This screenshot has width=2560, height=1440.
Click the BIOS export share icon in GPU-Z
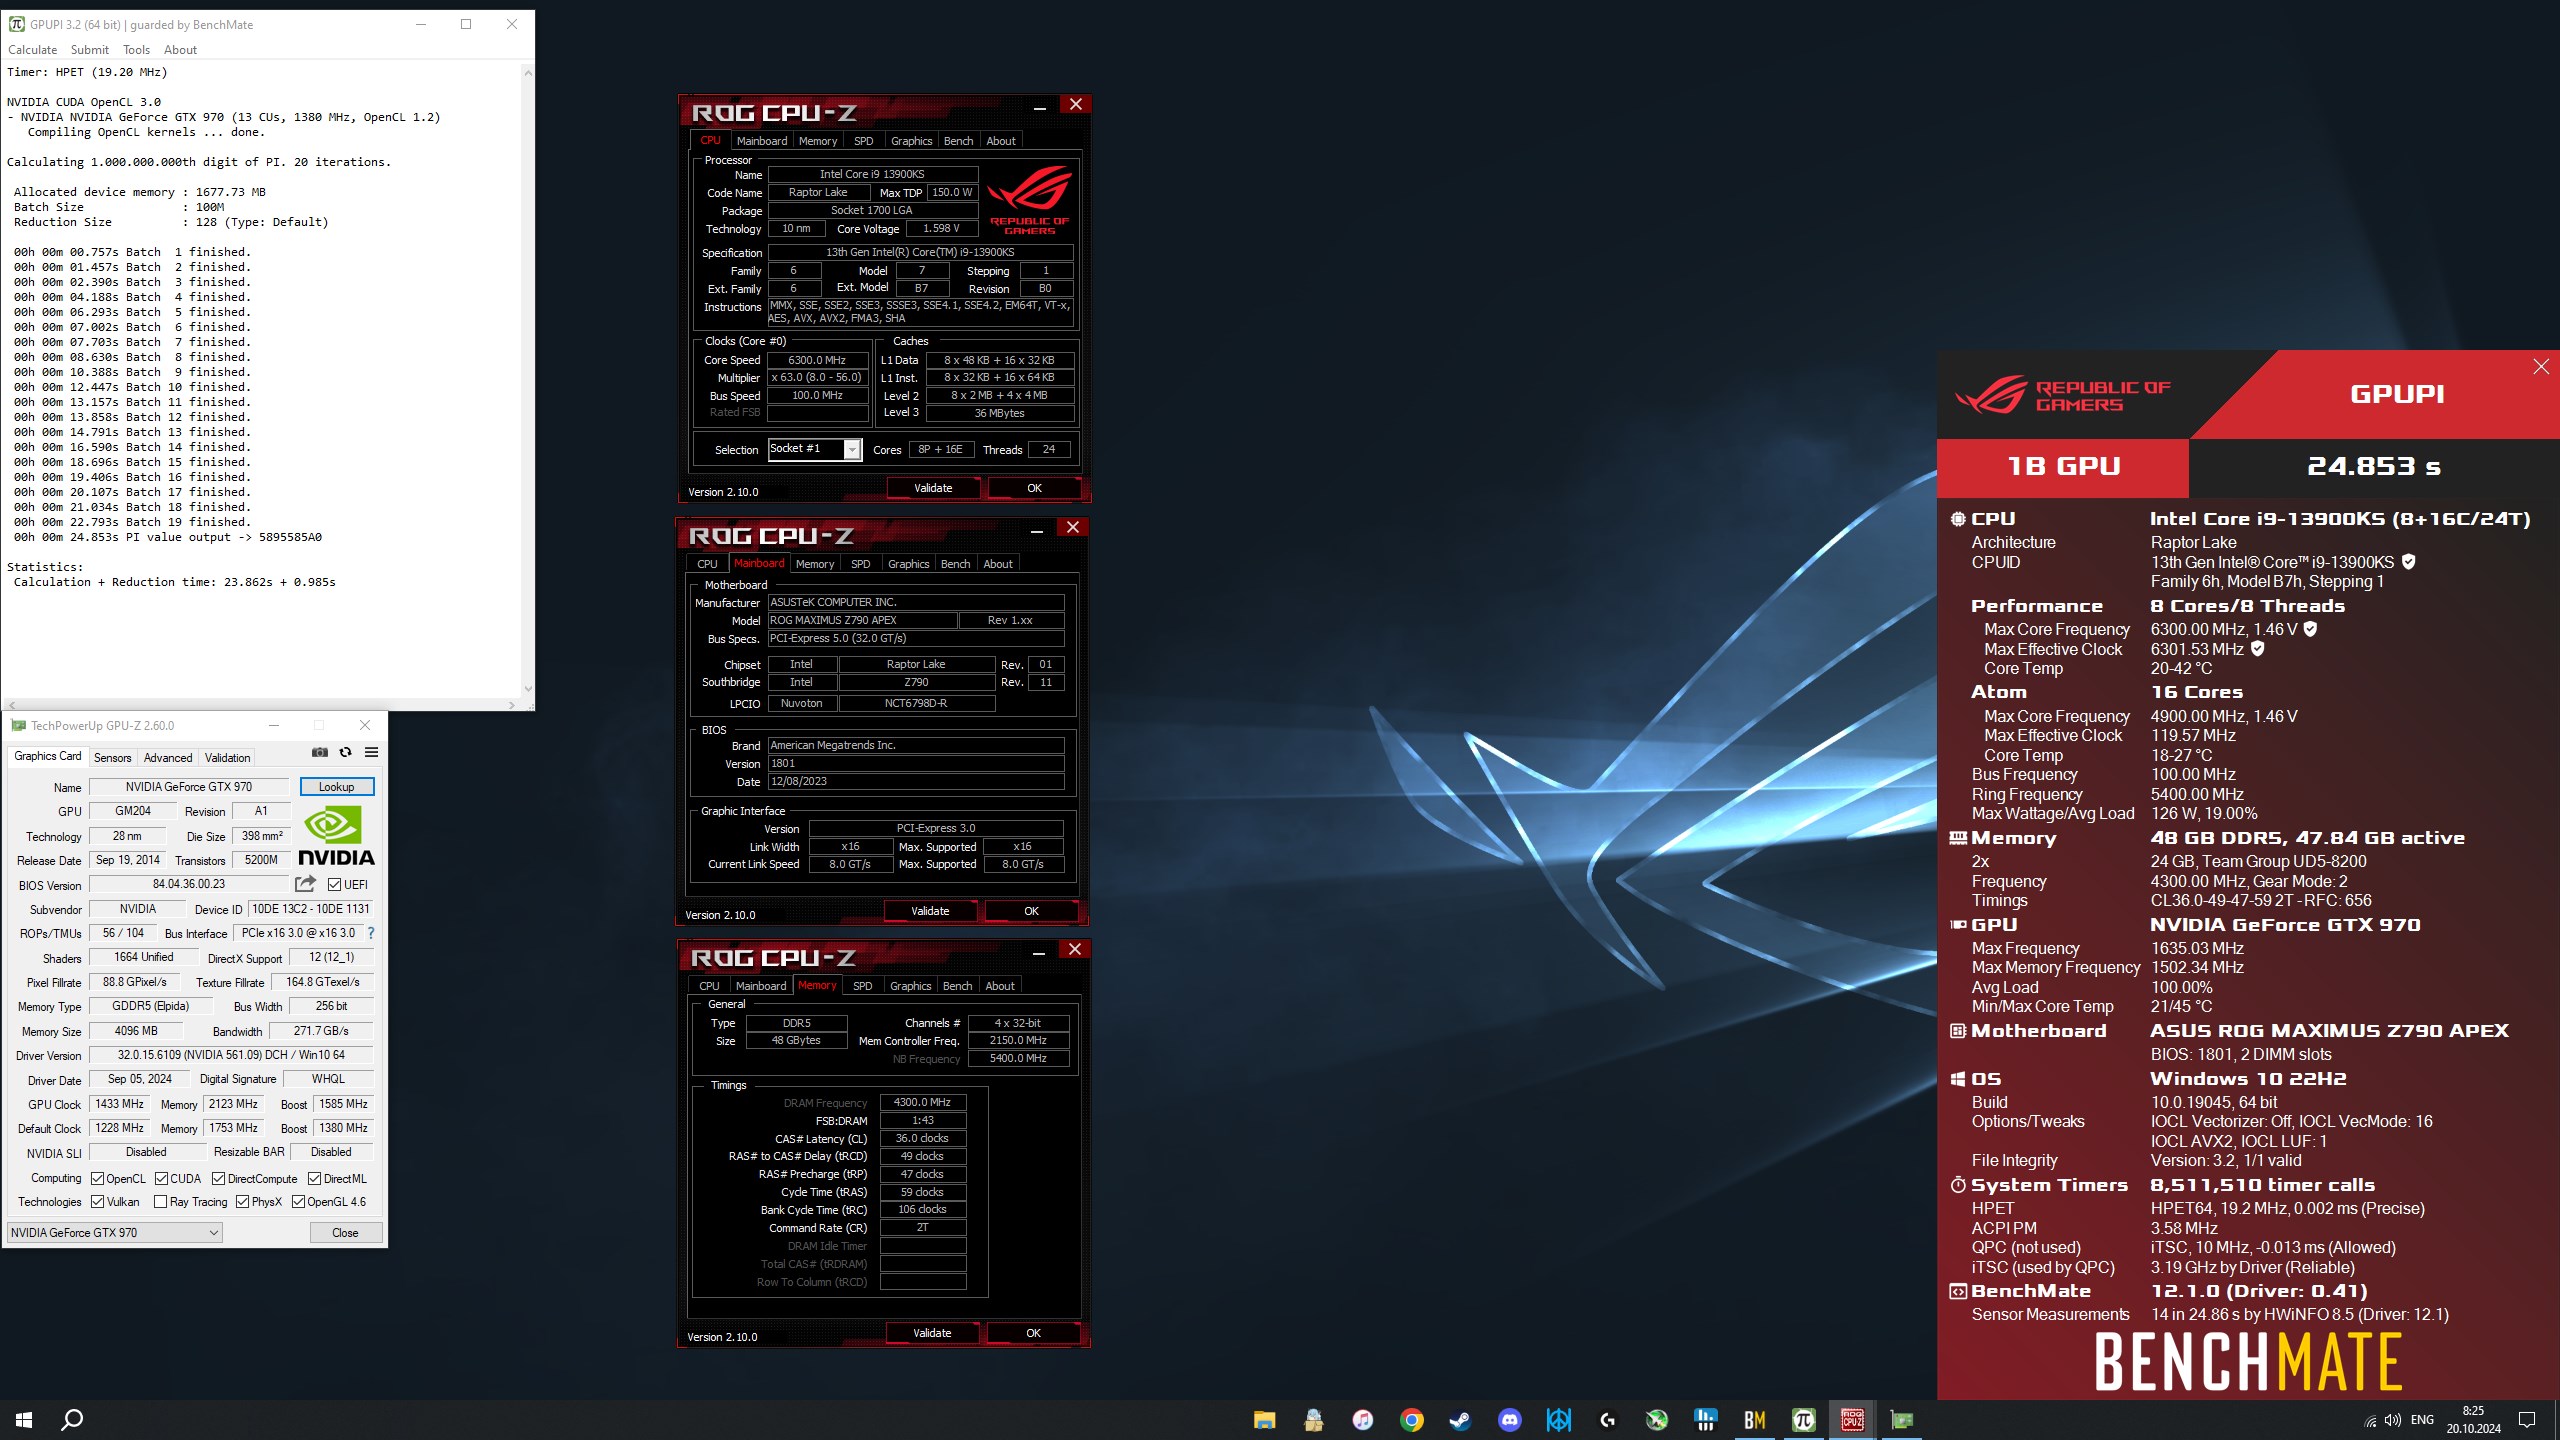click(306, 884)
